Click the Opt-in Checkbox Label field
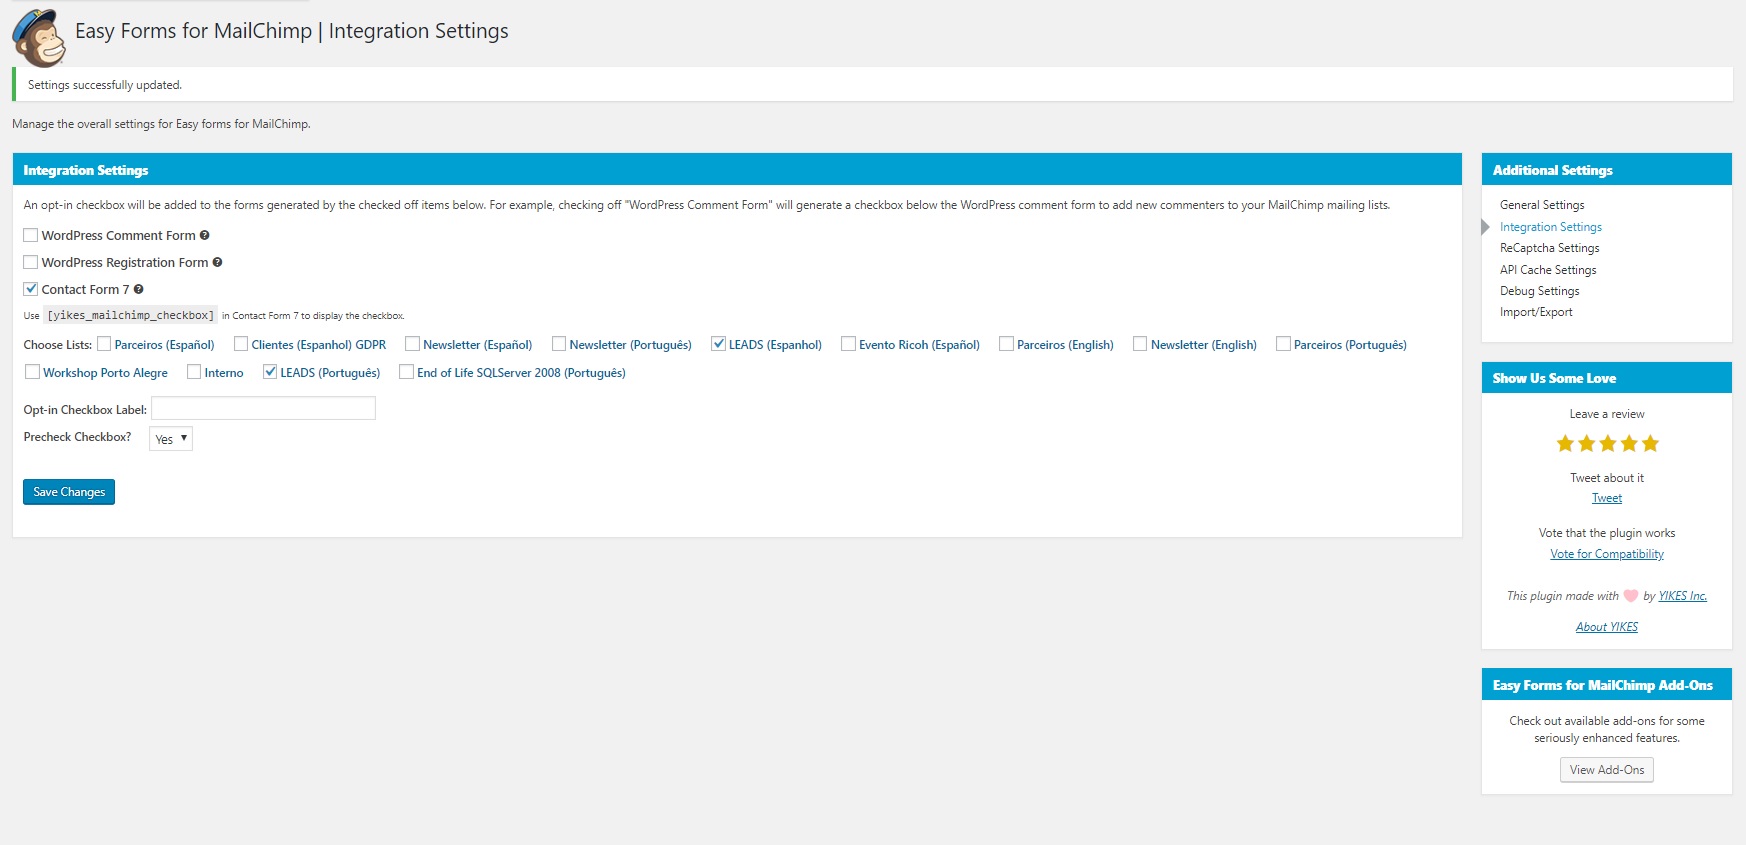 (264, 408)
